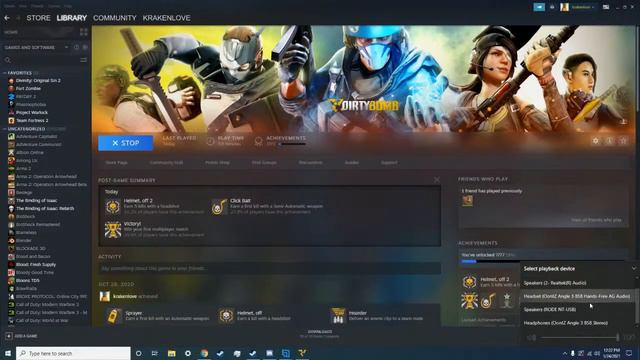Select Albion Online in the library list
Screen dimensions: 640x360
29,152
